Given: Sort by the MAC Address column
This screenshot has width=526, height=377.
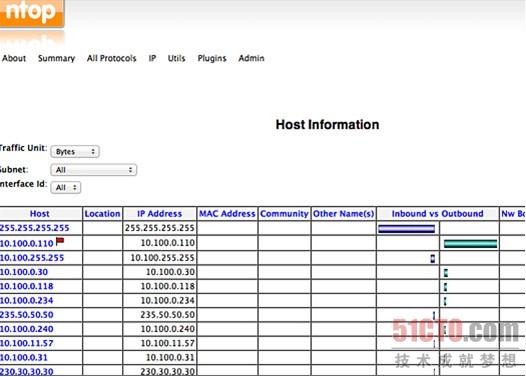Looking at the screenshot, I should (x=227, y=214).
